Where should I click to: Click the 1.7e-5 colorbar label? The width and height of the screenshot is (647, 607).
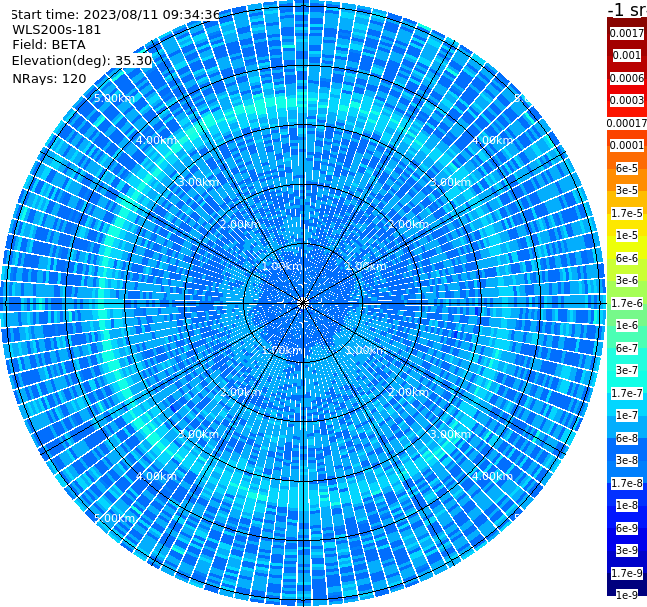(x=627, y=213)
